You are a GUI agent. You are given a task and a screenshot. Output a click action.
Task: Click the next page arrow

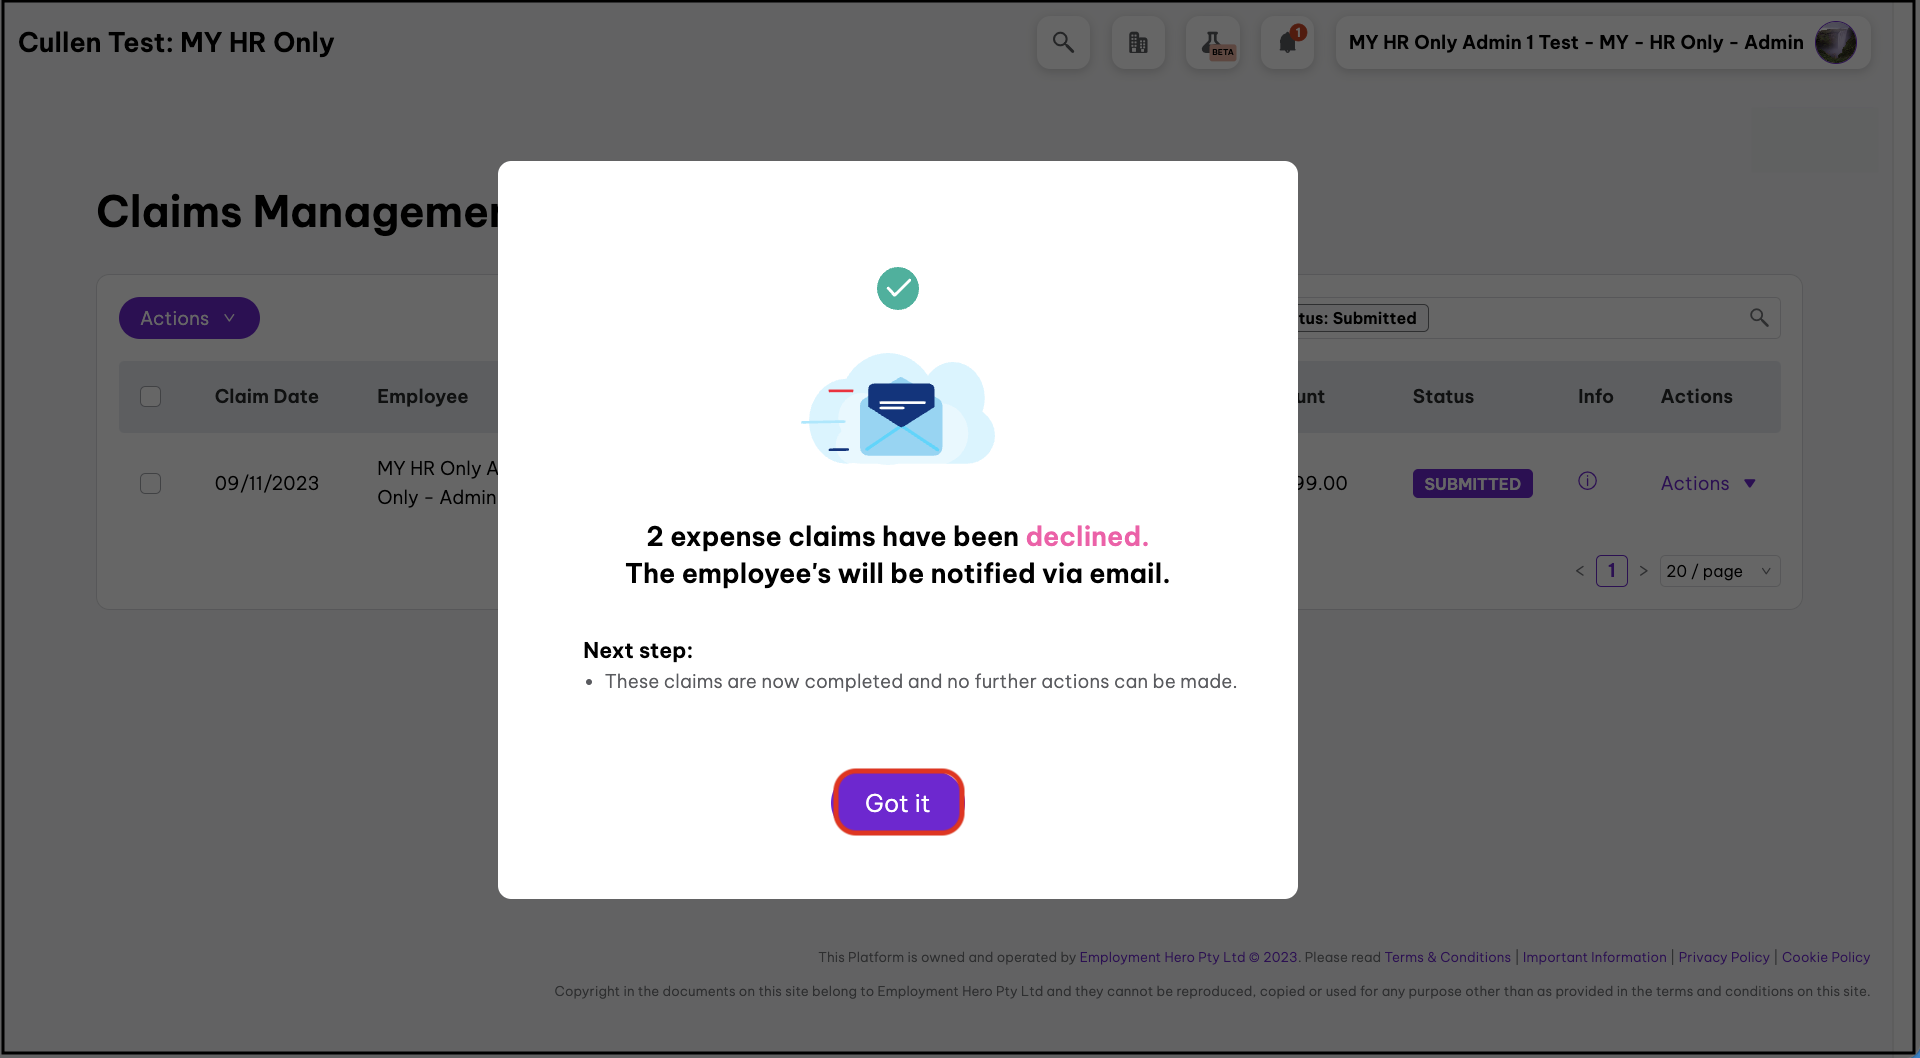(x=1643, y=571)
